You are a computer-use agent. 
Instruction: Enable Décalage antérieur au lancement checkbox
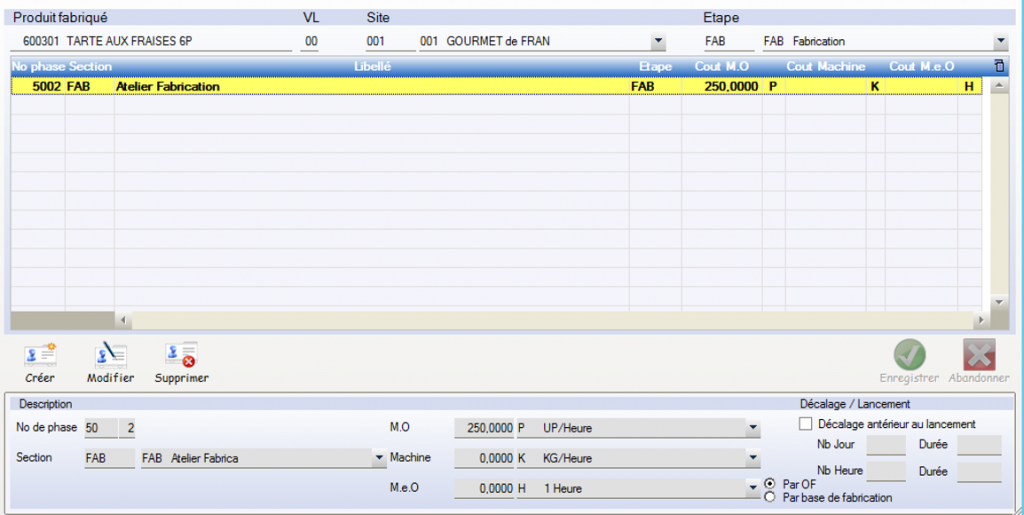click(x=806, y=424)
